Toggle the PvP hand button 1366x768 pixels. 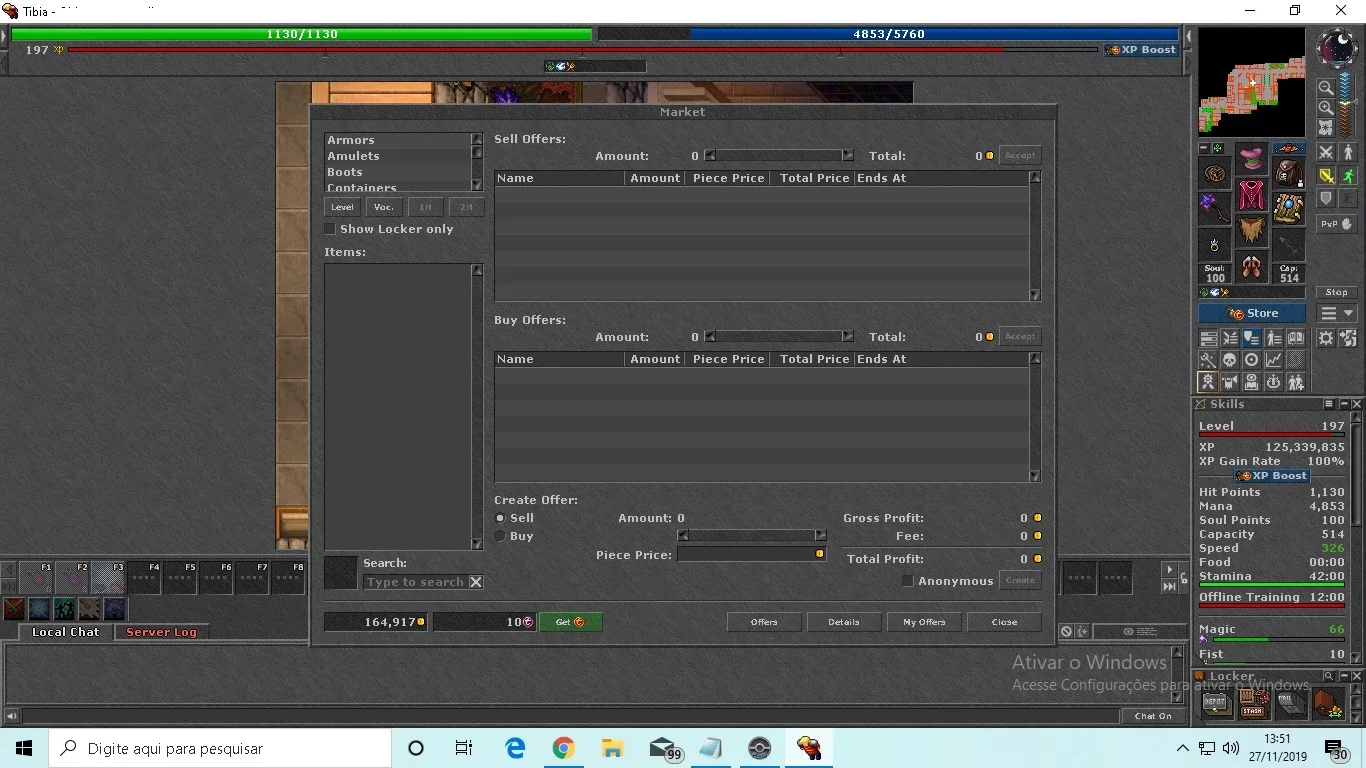pos(1336,224)
